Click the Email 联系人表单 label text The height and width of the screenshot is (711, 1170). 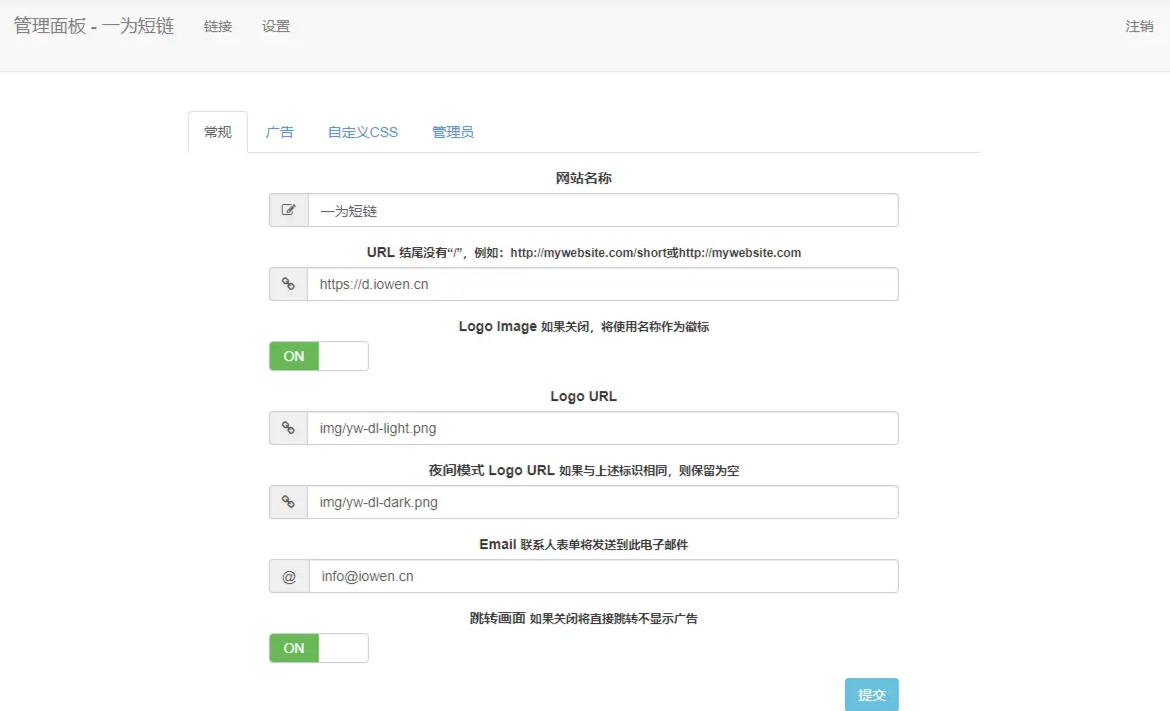[x=584, y=545]
